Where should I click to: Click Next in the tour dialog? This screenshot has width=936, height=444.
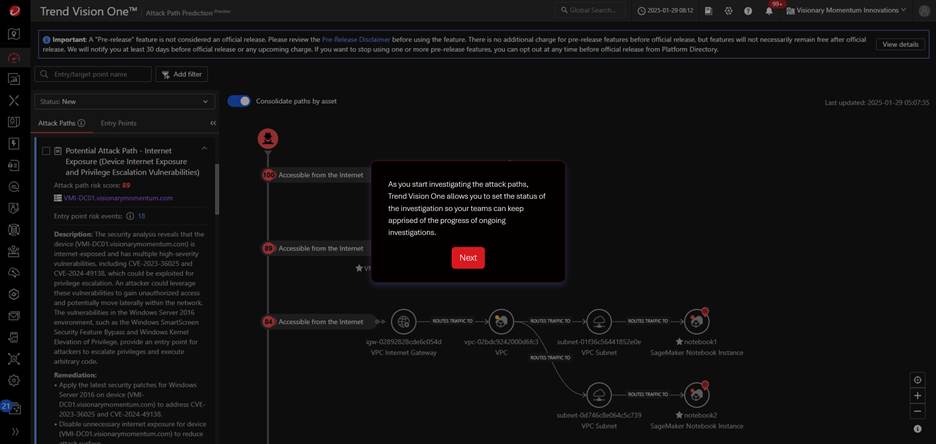[468, 258]
